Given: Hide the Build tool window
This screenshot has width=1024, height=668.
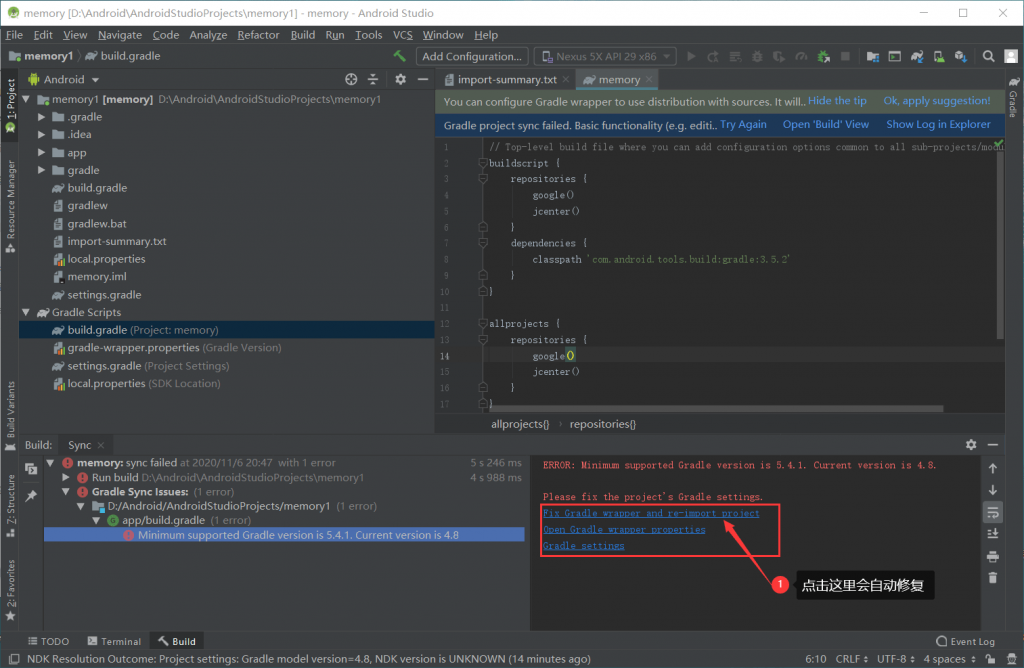Looking at the screenshot, I should coord(993,445).
